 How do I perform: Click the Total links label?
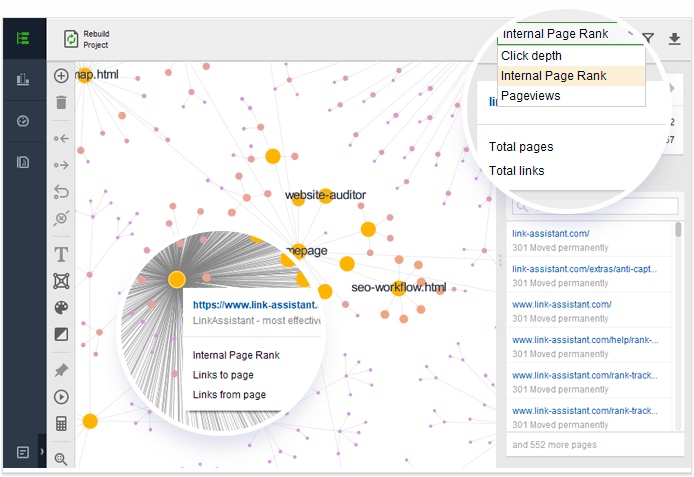(517, 171)
